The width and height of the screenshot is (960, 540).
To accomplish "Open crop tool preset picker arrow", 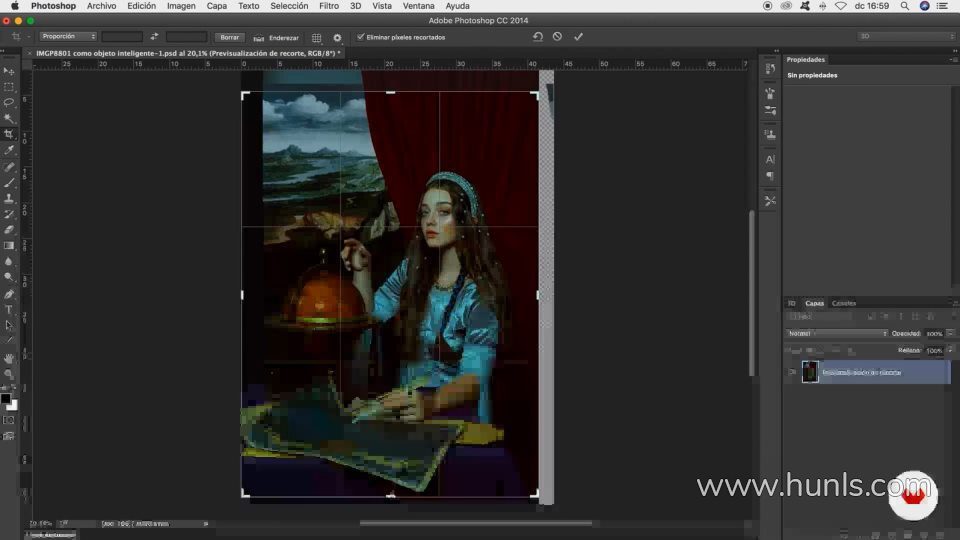I will 28,37.
